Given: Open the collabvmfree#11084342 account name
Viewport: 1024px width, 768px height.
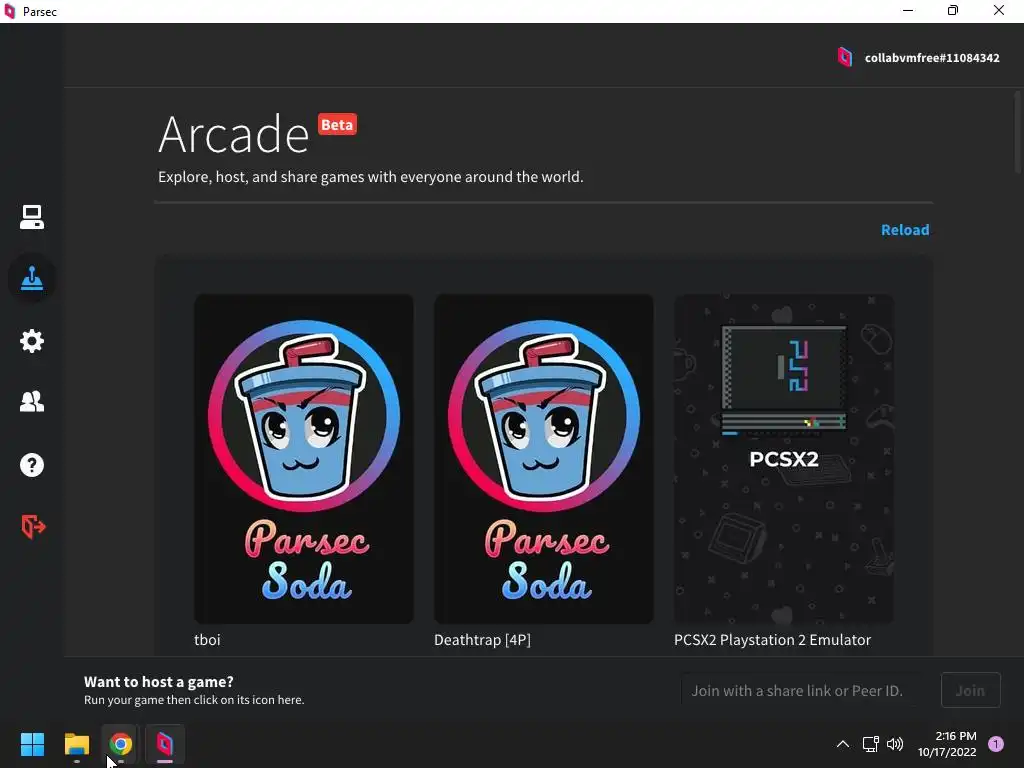Looking at the screenshot, I should pyautogui.click(x=932, y=58).
